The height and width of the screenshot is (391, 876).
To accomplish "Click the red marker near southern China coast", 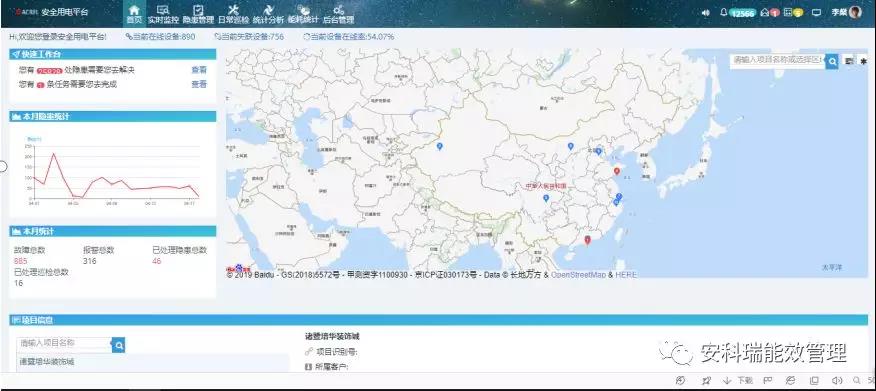I will [x=587, y=240].
